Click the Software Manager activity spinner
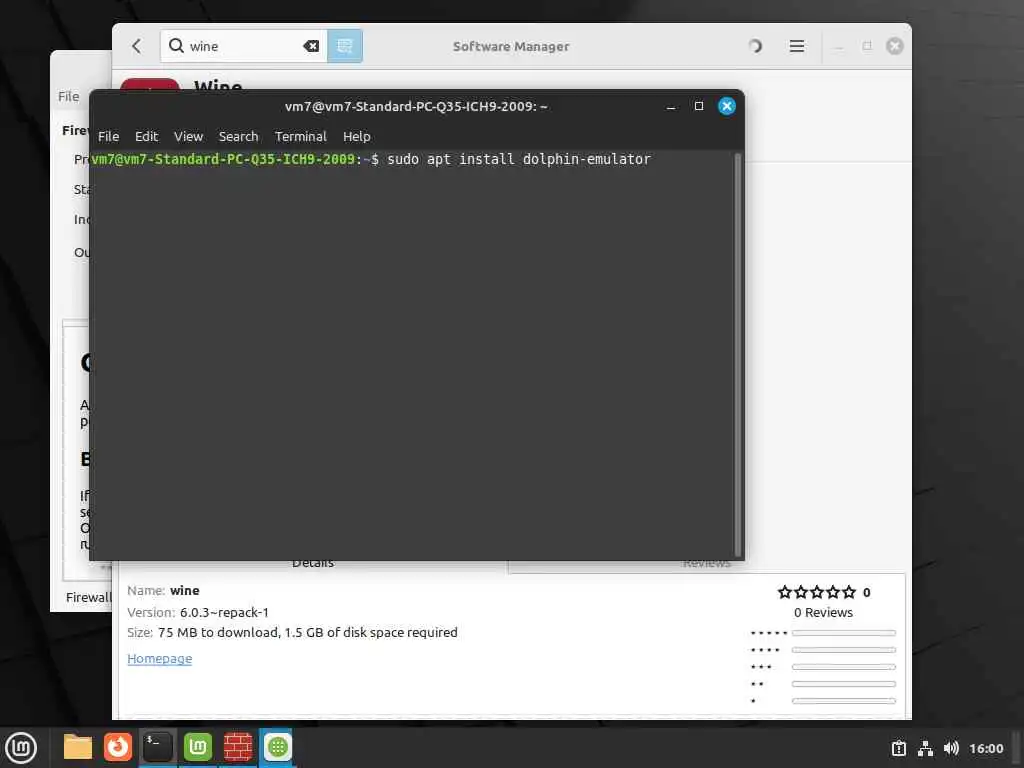The image size is (1024, 768). click(755, 46)
